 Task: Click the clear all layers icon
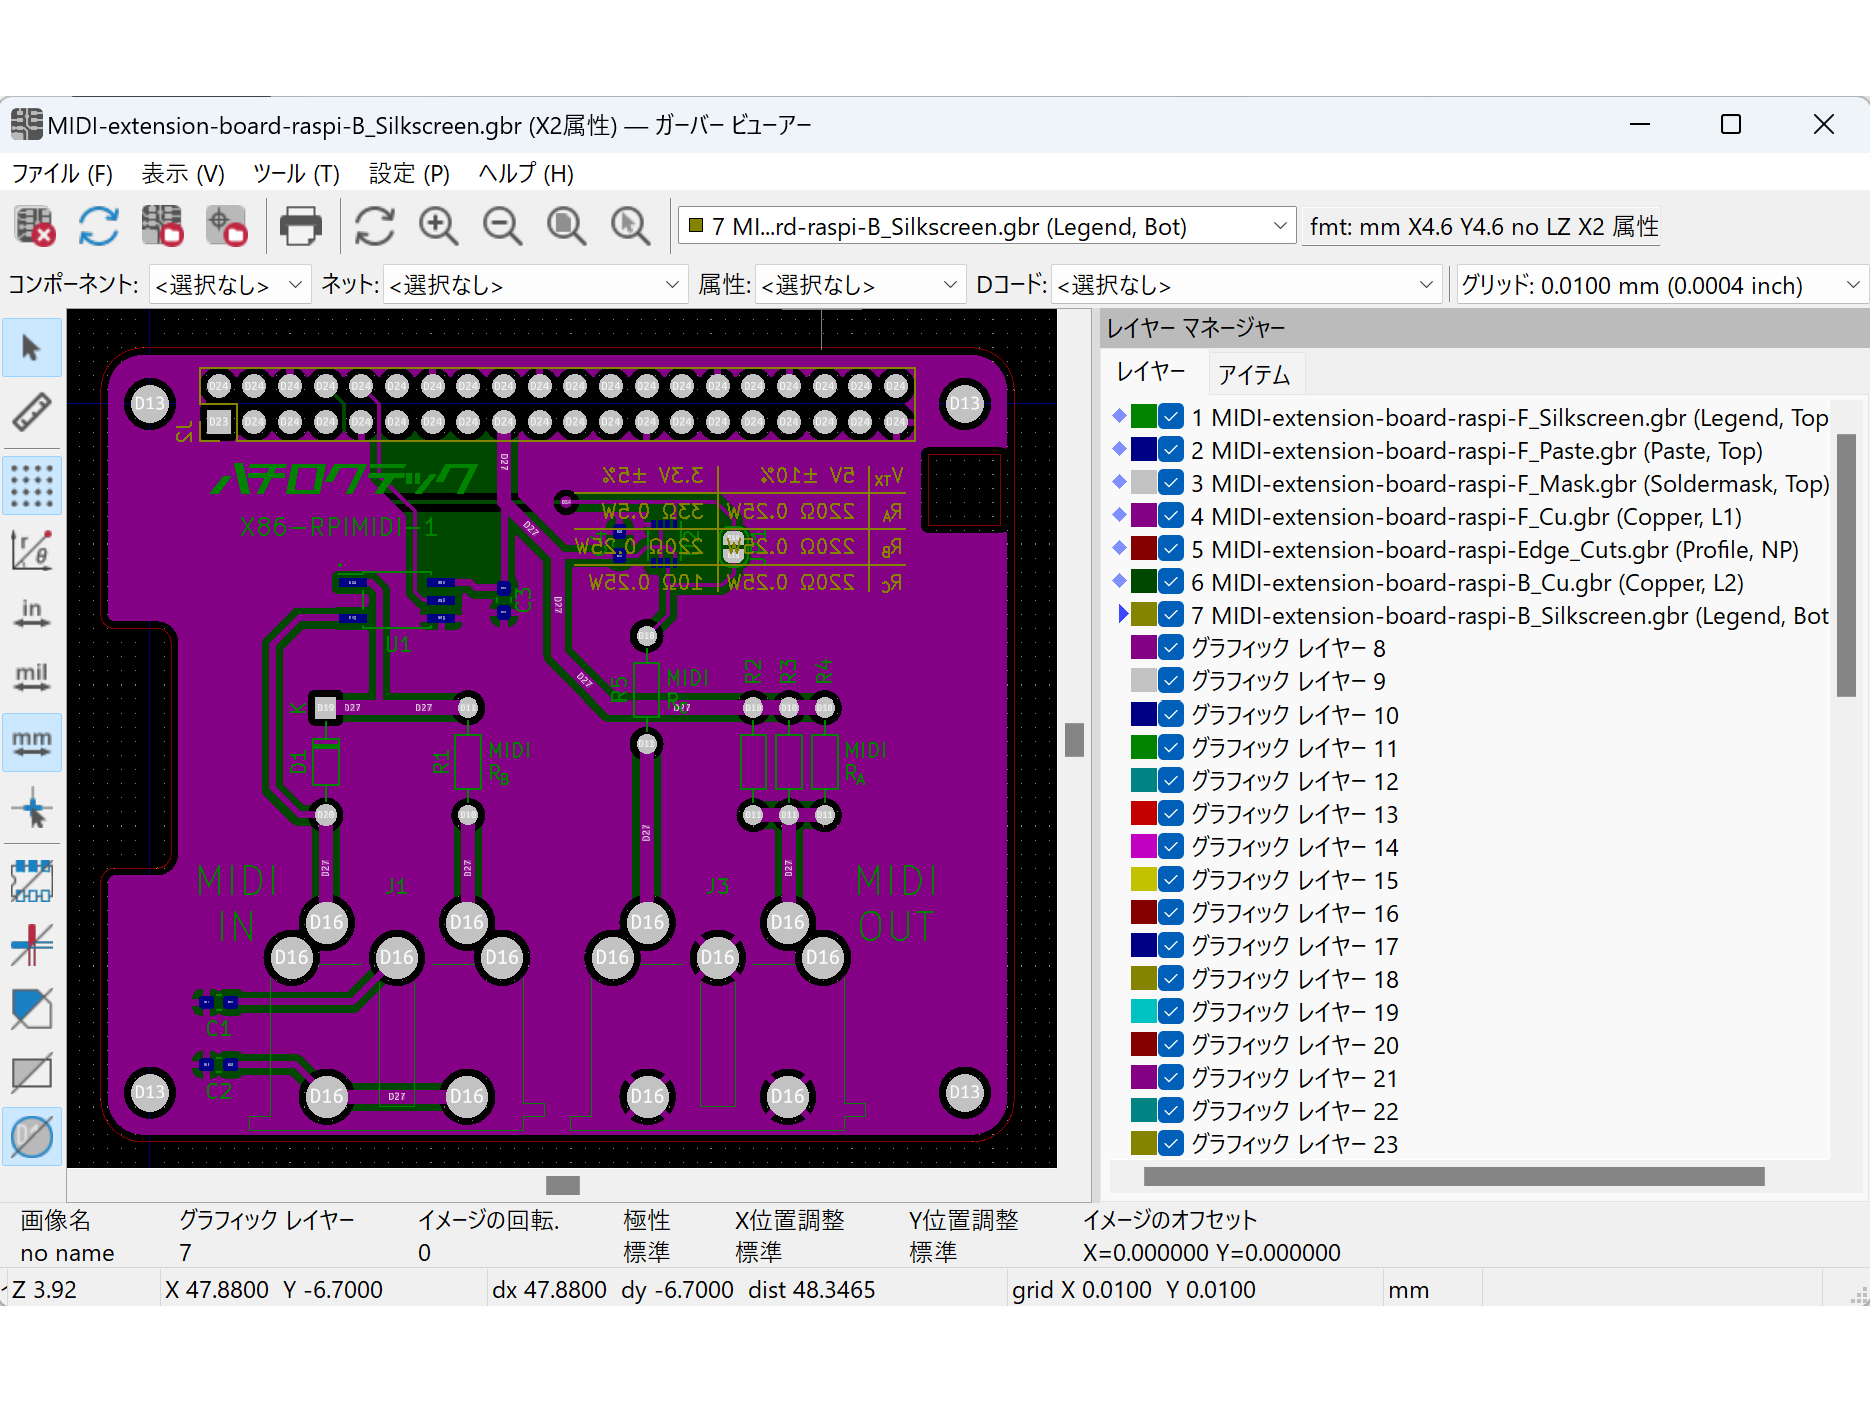click(34, 226)
